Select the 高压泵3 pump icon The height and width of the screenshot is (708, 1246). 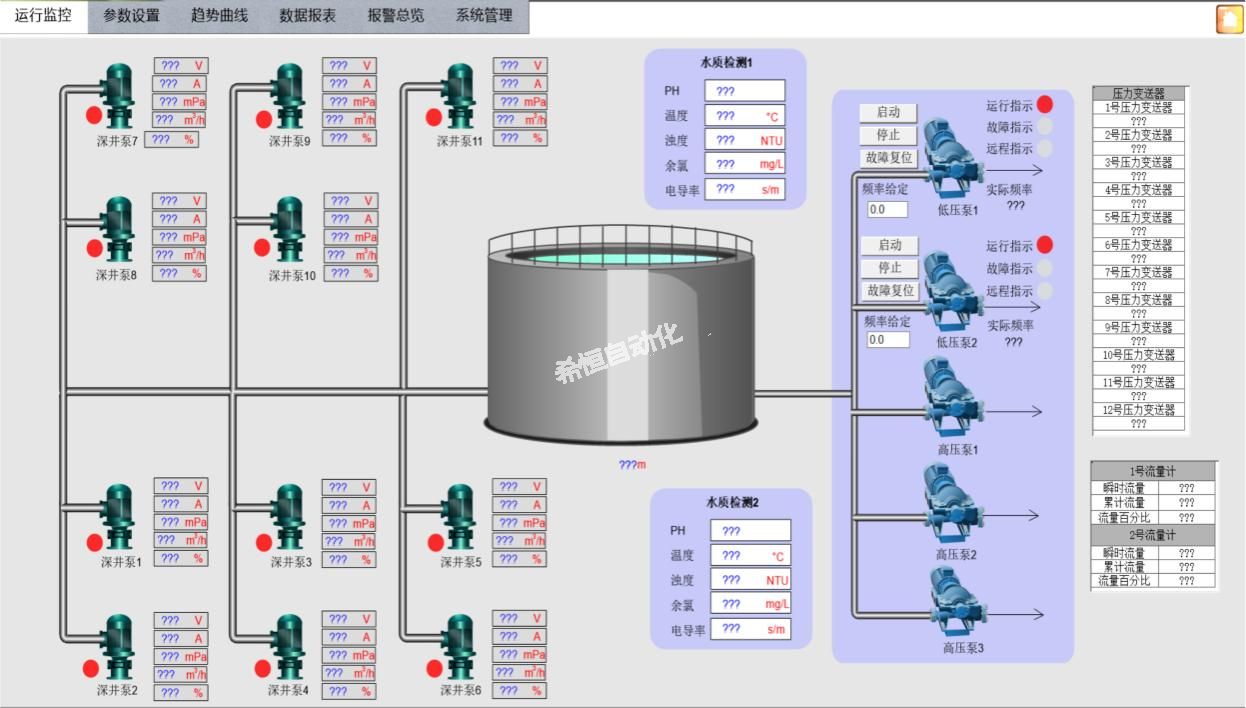(x=954, y=603)
